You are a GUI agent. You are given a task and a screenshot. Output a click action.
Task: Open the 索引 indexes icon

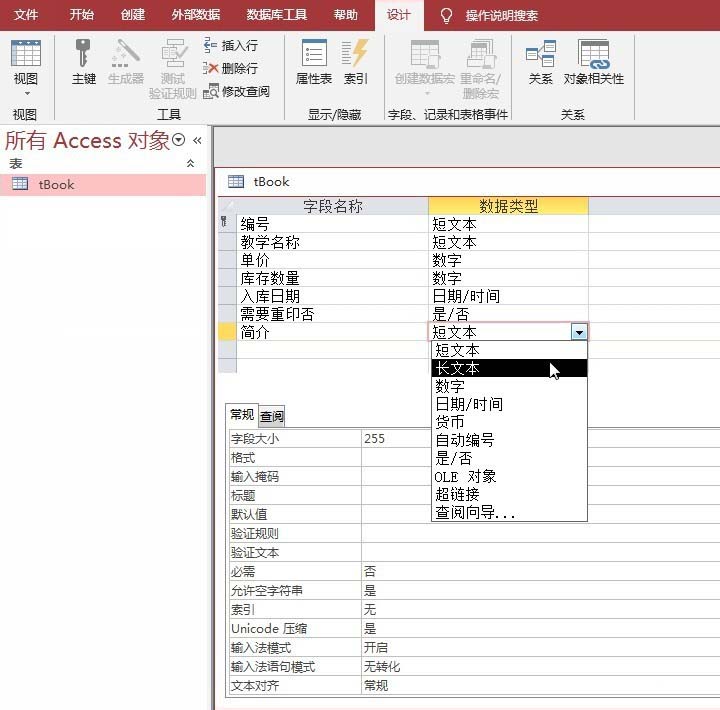355,53
